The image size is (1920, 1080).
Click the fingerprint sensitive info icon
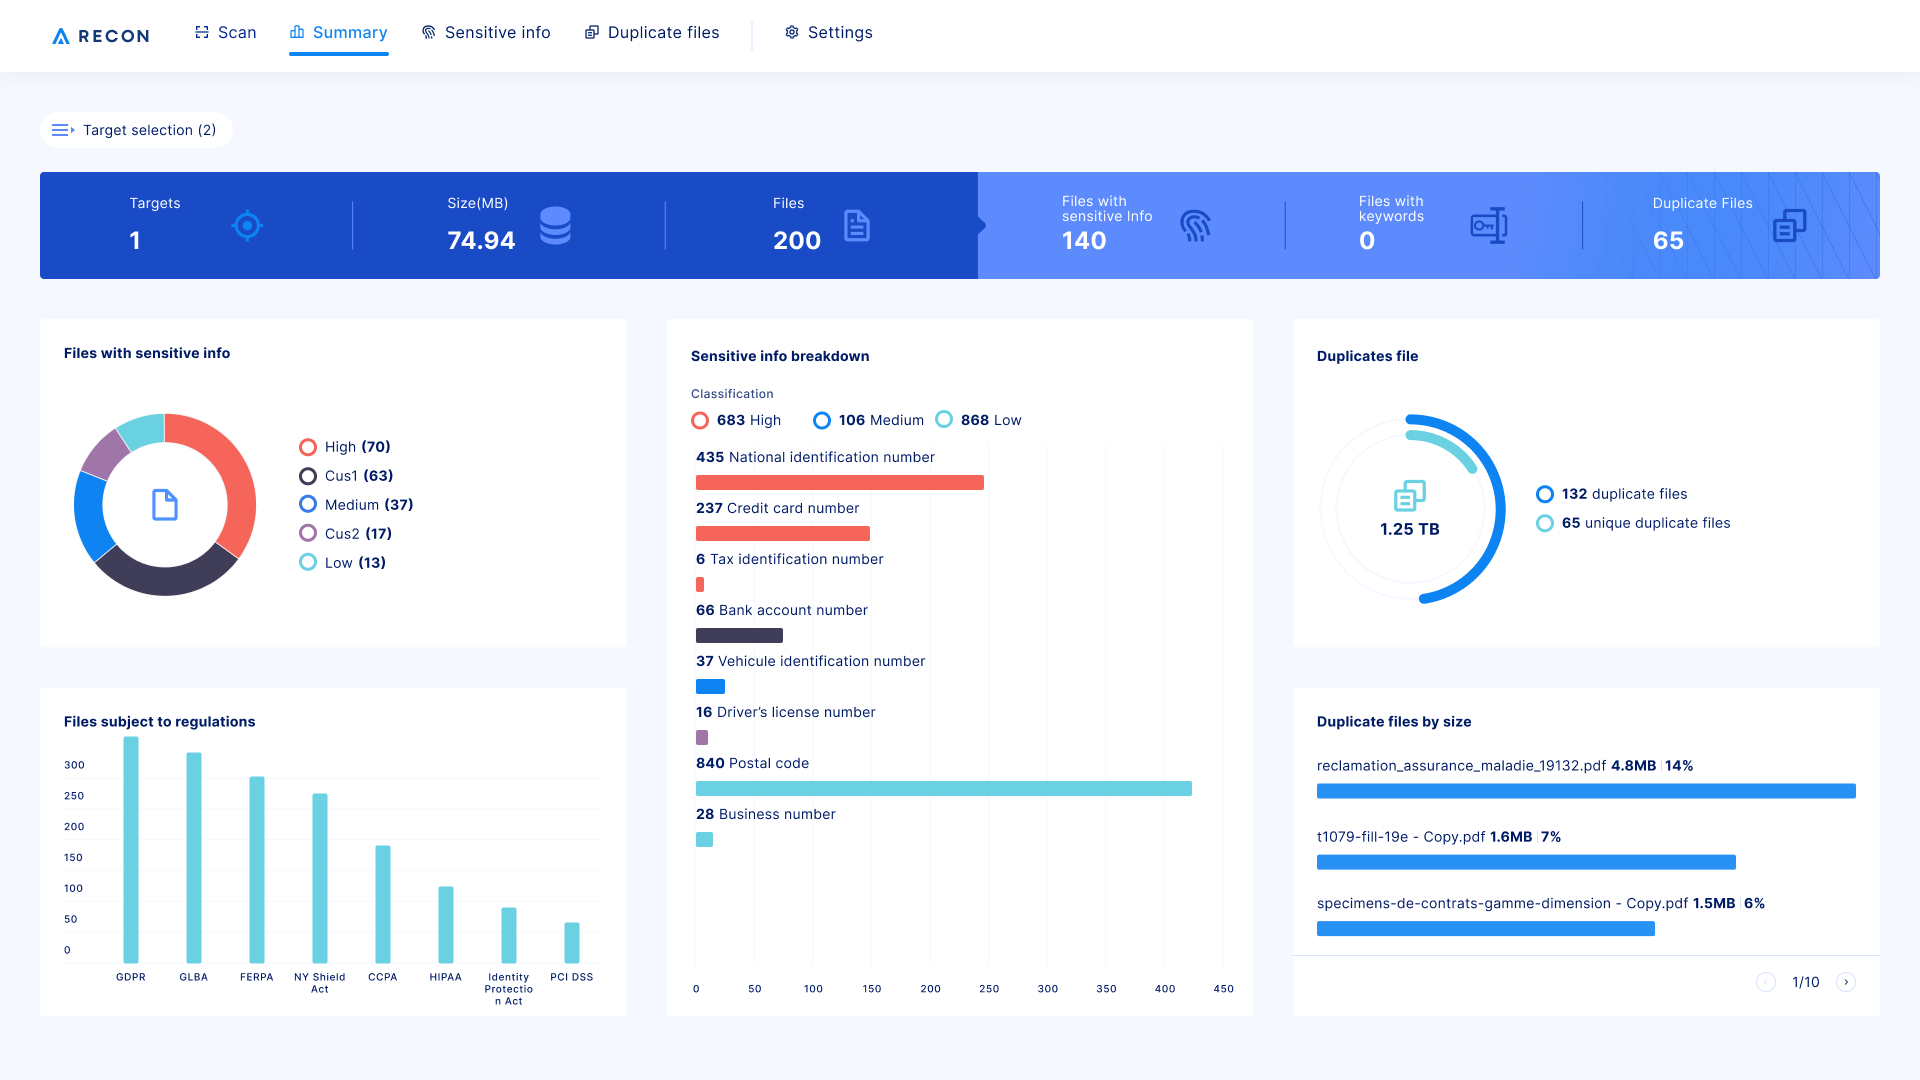pos(1195,225)
